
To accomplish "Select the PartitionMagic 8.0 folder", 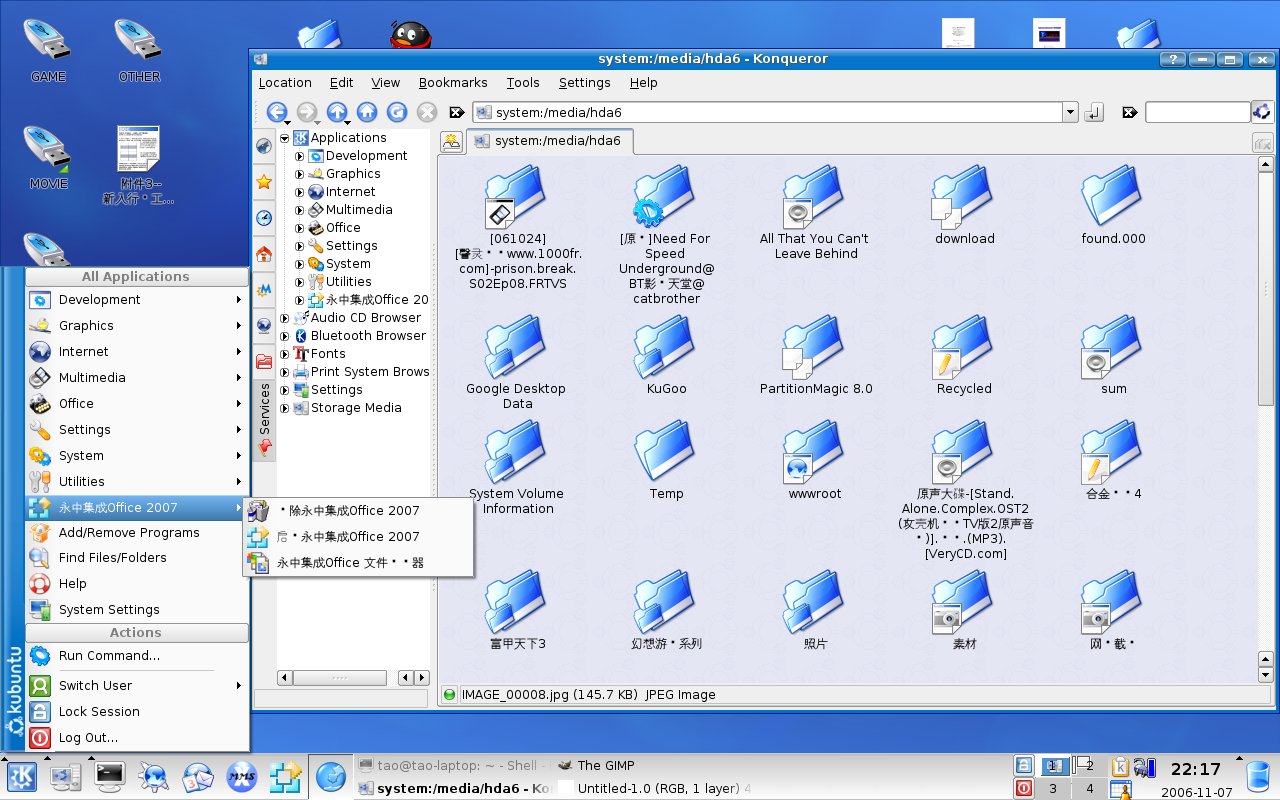I will tap(816, 356).
